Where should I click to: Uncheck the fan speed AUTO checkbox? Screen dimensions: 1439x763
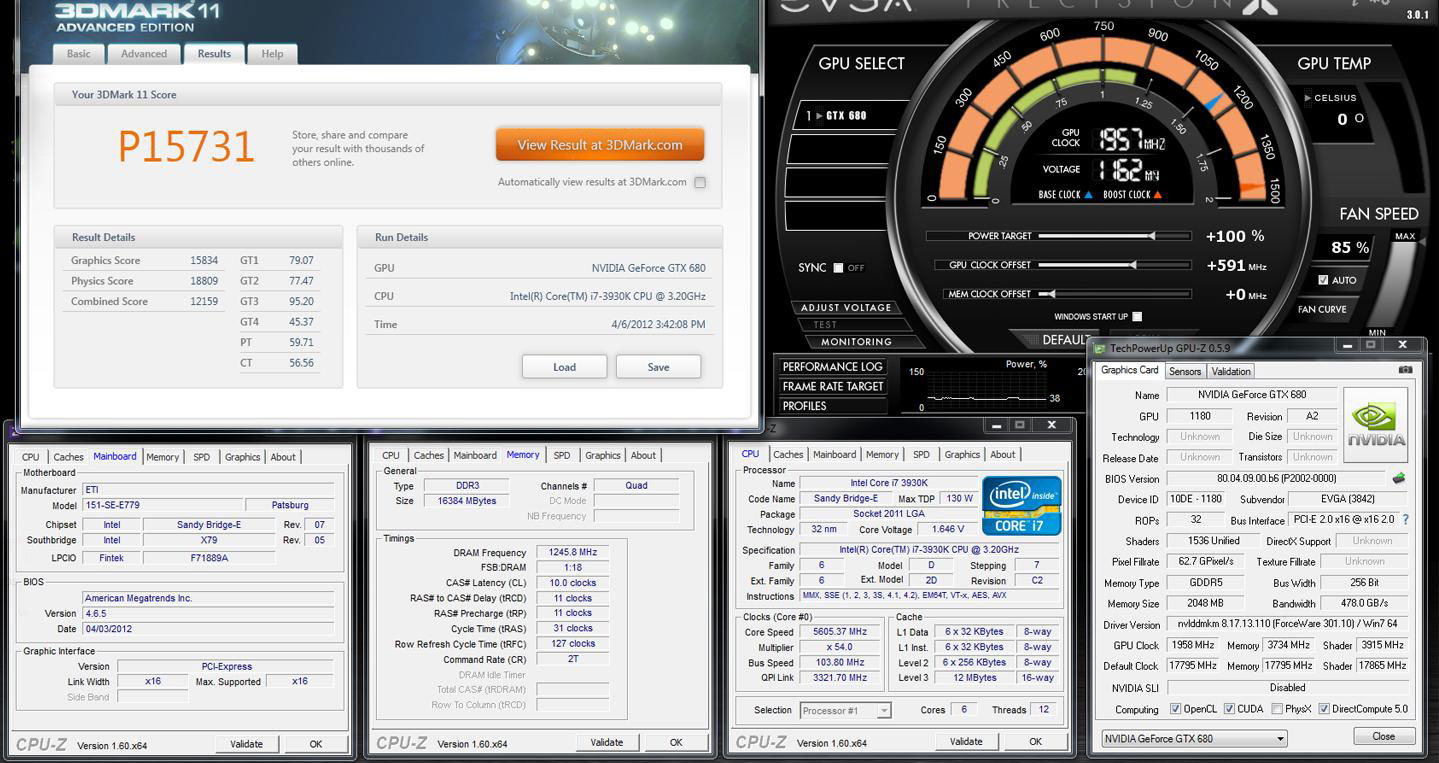click(1323, 280)
